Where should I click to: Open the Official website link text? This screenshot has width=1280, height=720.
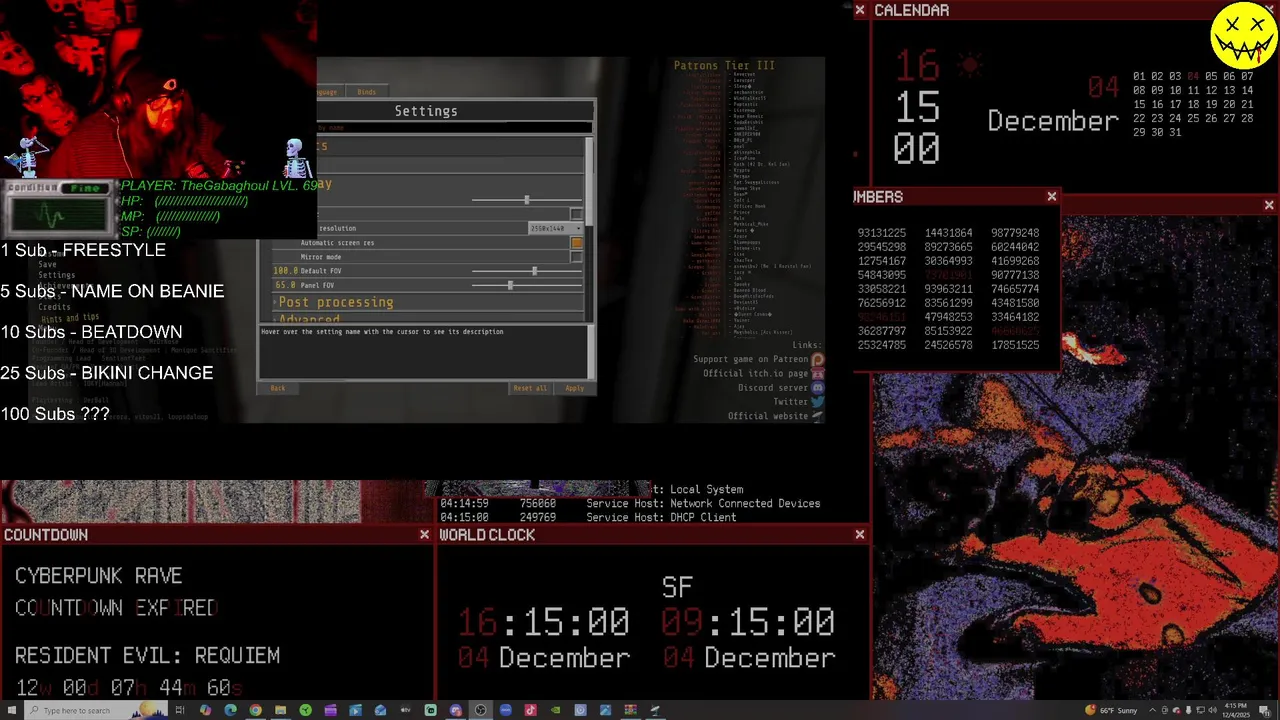(x=768, y=415)
